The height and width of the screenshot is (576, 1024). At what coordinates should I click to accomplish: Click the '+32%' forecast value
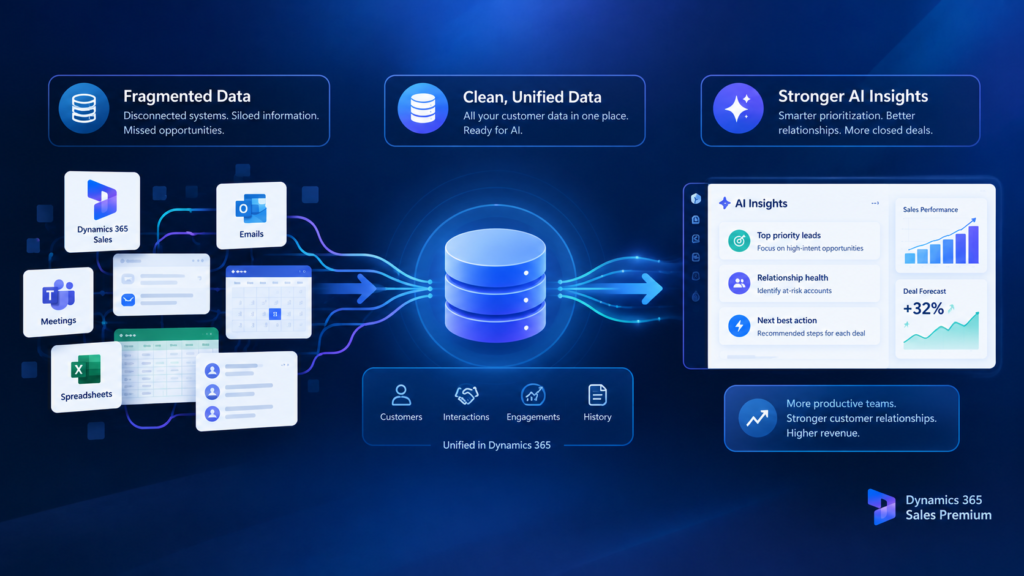(923, 308)
